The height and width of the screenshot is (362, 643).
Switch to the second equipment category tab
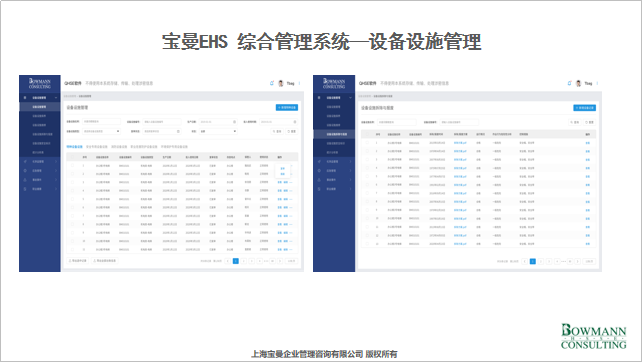[x=97, y=146]
